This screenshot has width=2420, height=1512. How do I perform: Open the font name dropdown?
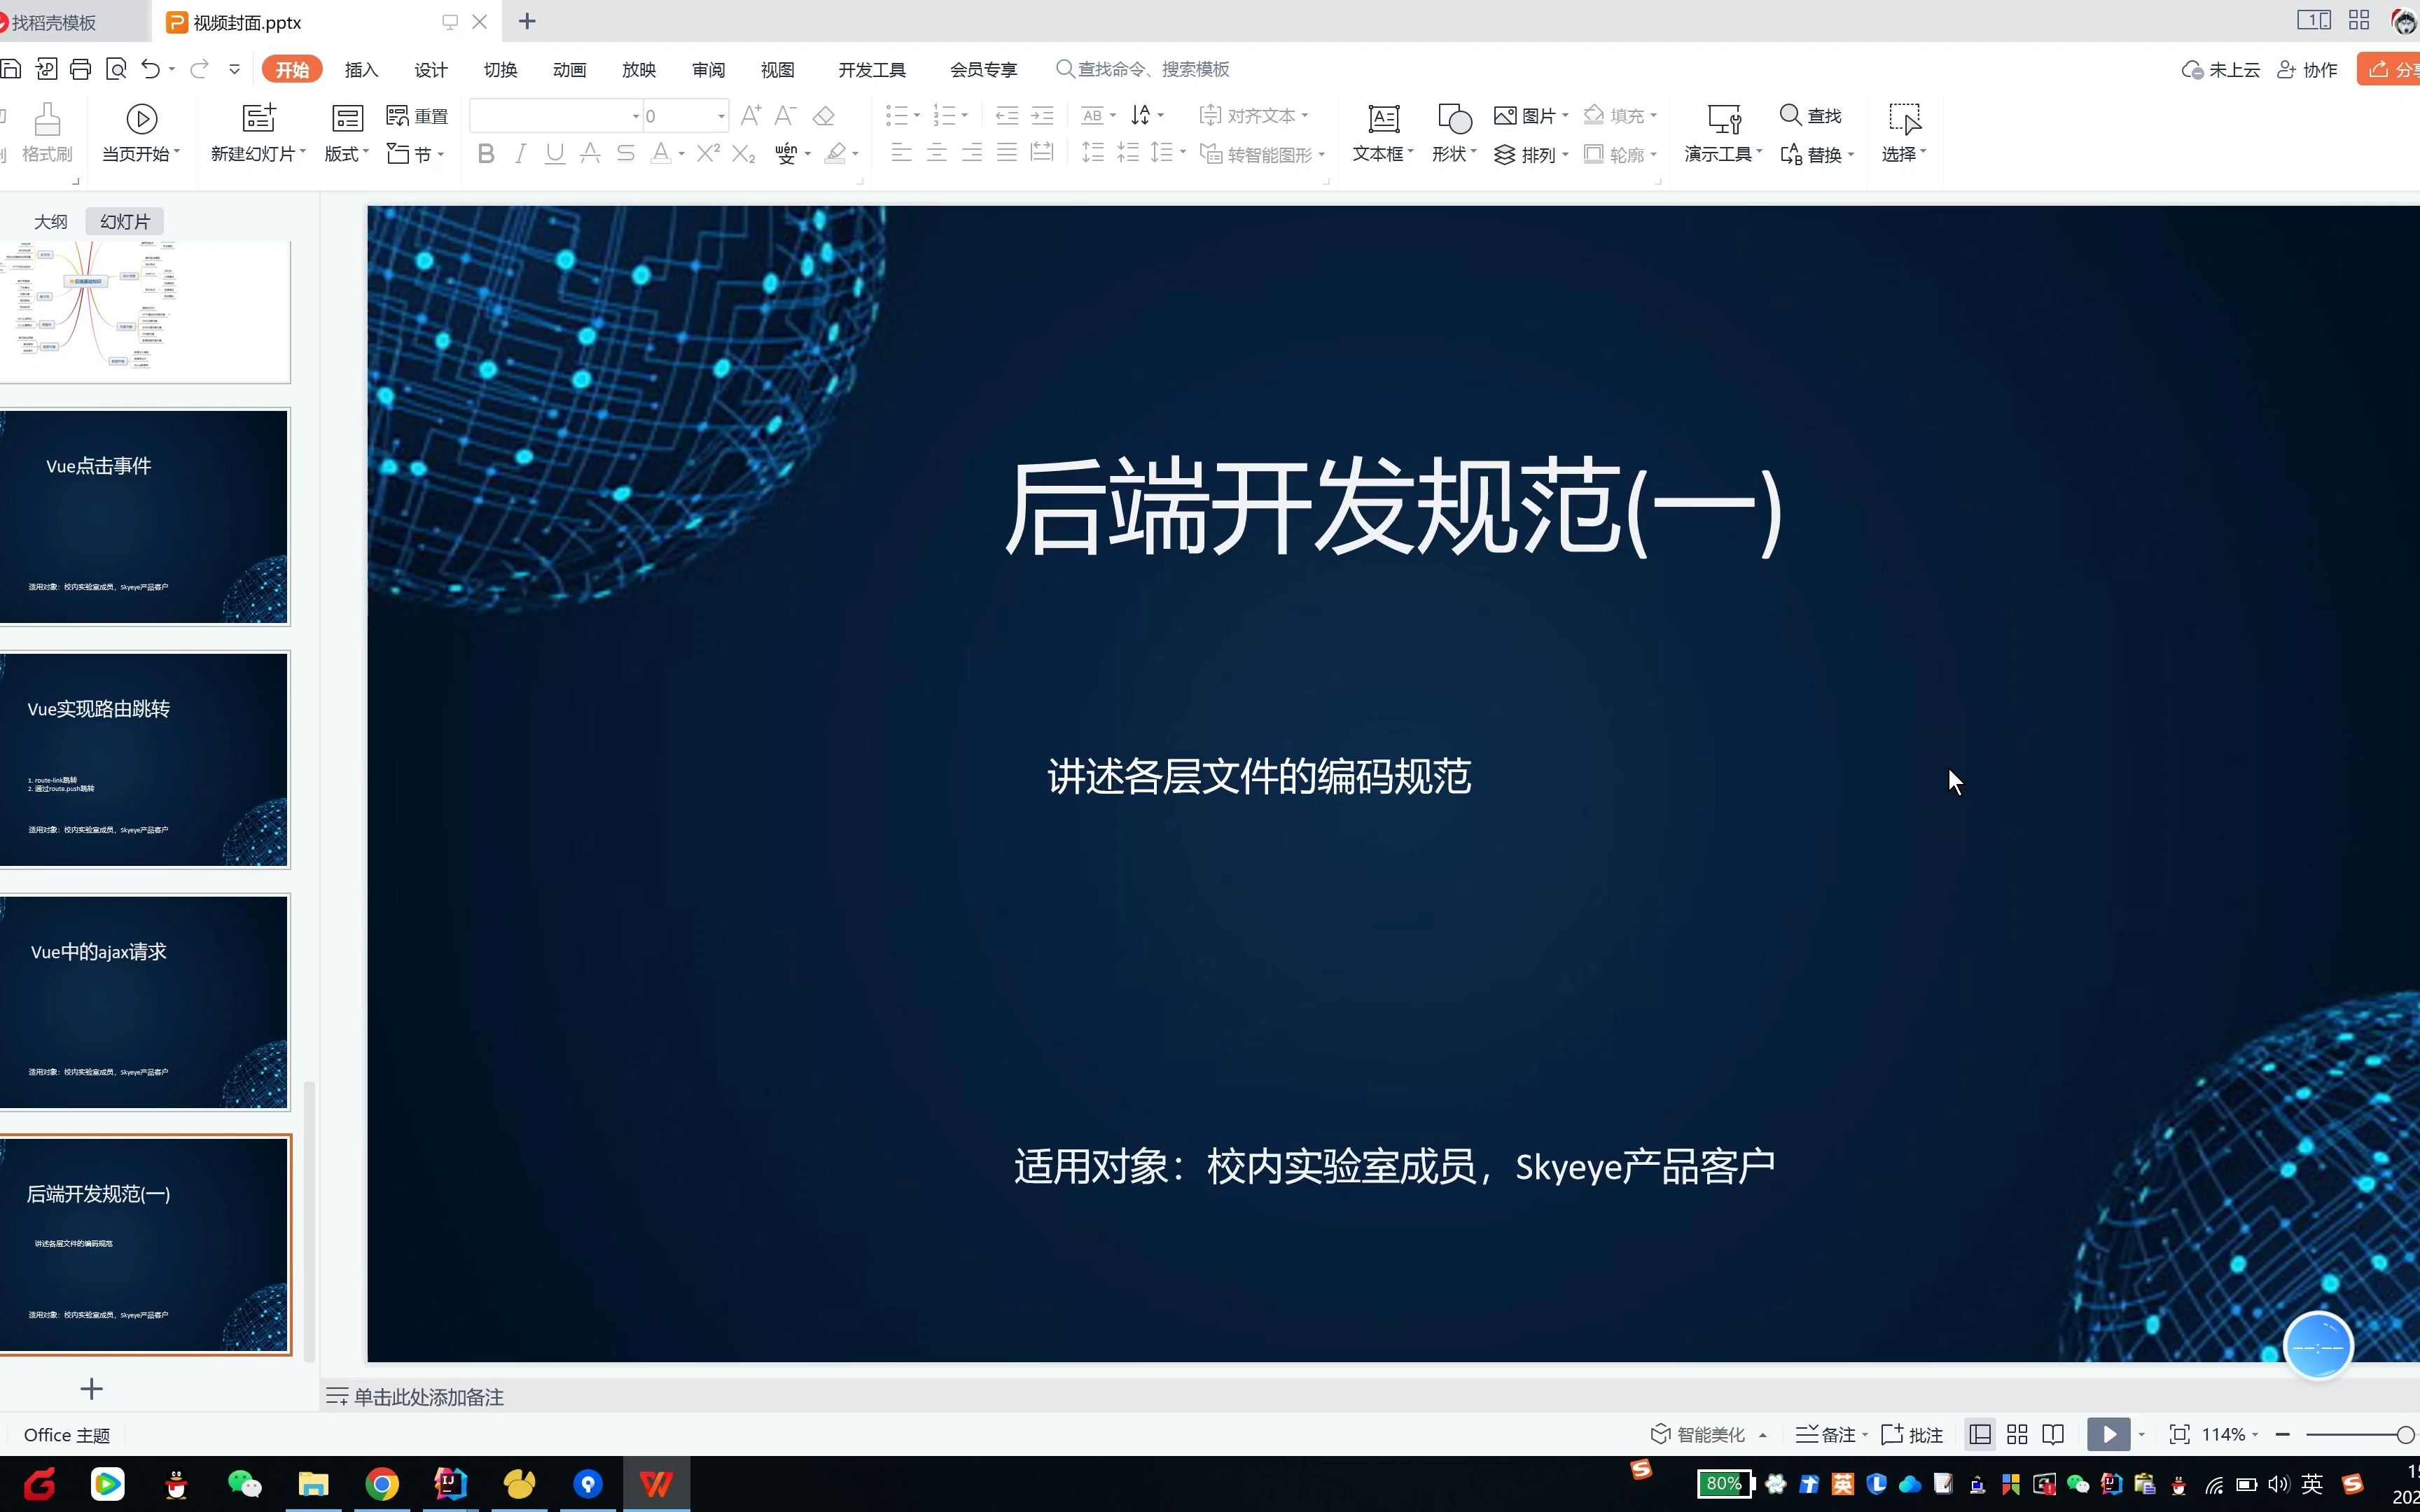pyautogui.click(x=635, y=116)
